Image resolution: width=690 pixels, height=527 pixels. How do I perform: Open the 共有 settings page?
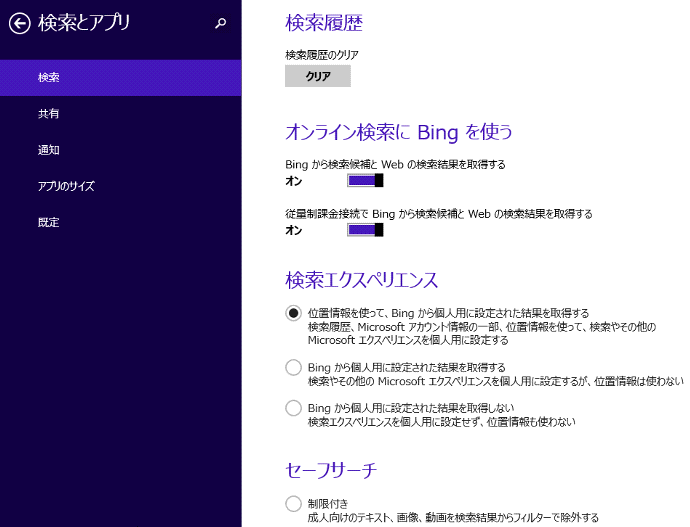pos(121,114)
